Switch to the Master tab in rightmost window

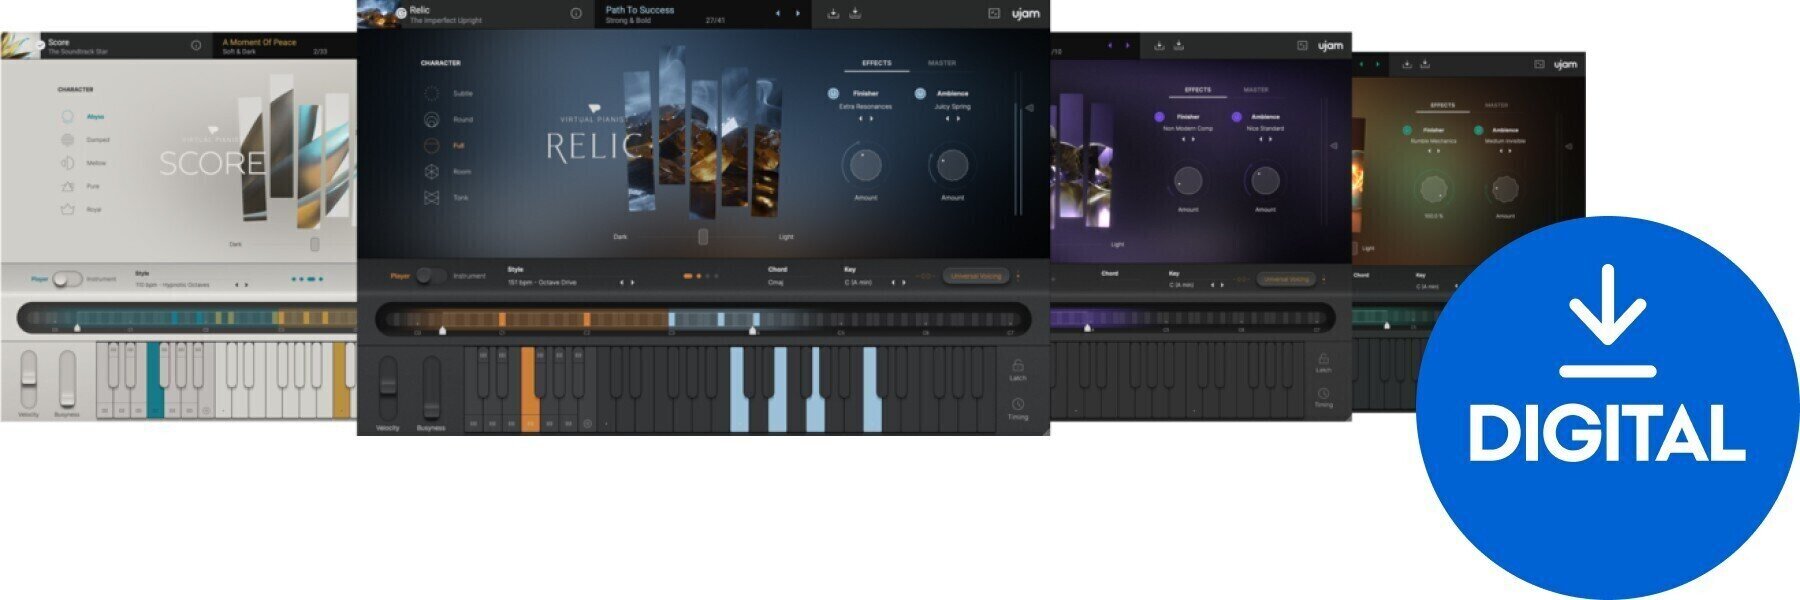(x=1496, y=105)
